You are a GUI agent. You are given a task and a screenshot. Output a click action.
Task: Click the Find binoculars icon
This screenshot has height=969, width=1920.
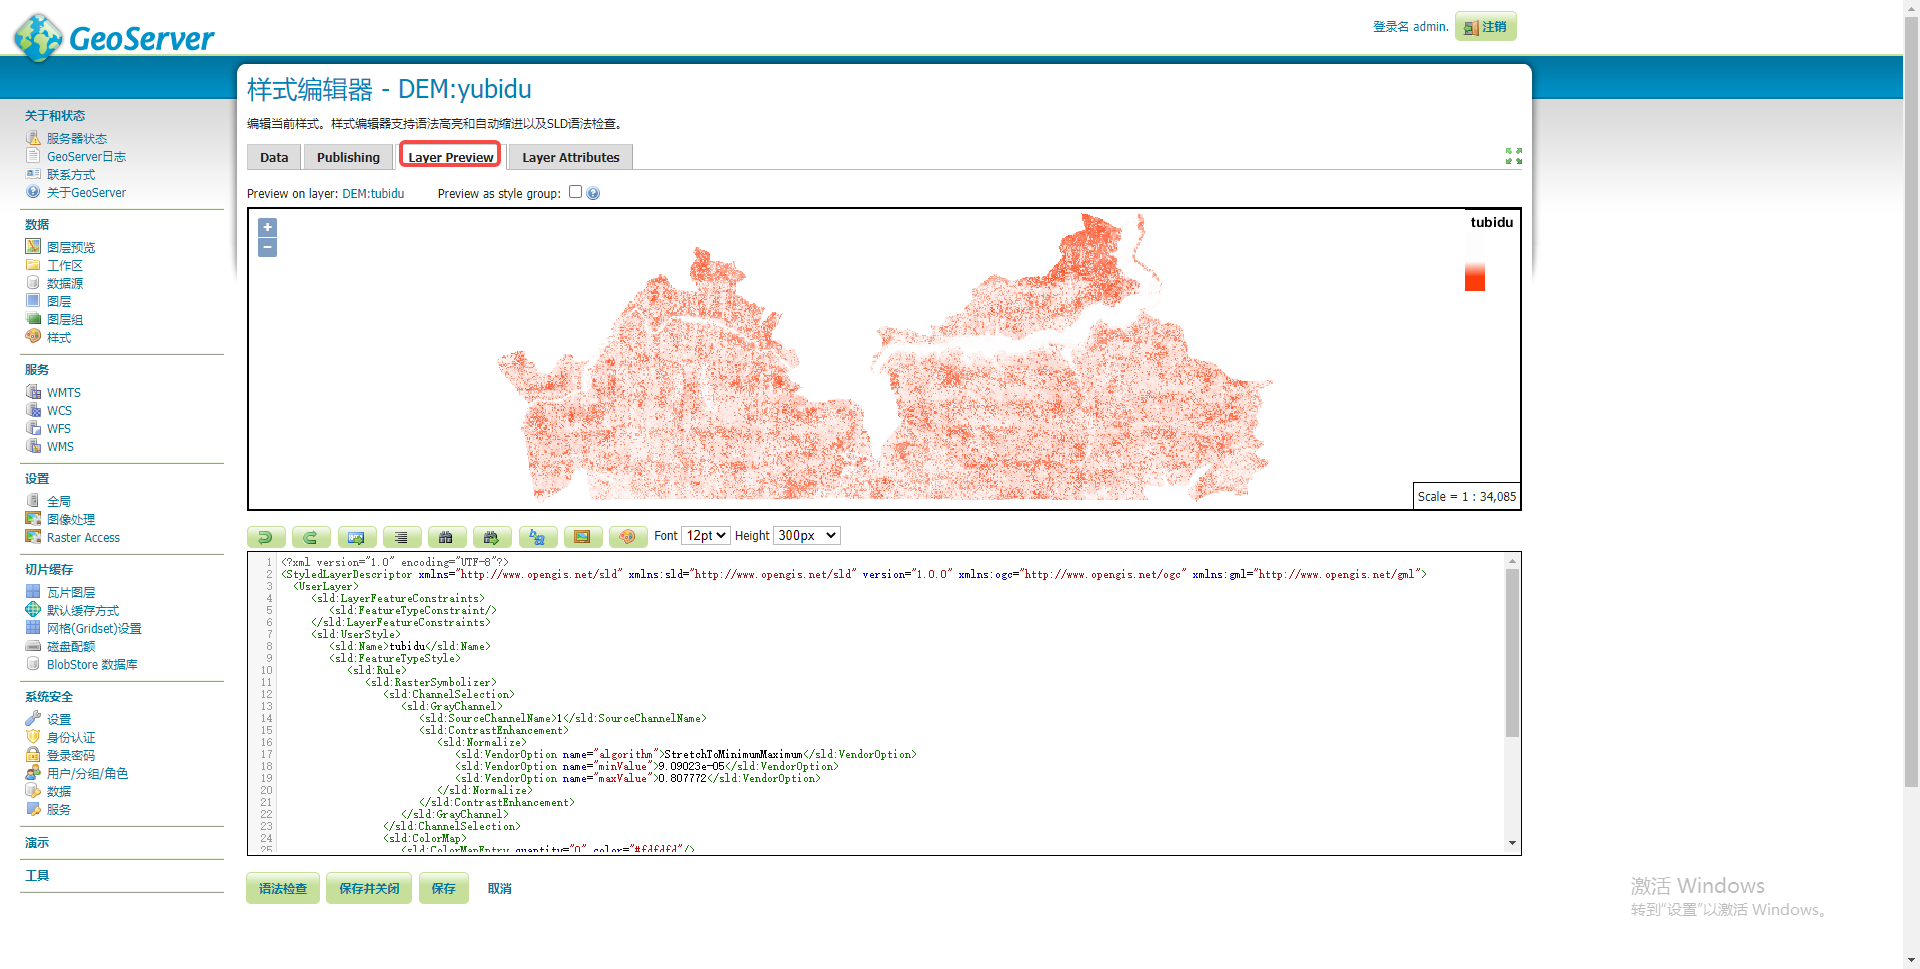coord(447,537)
